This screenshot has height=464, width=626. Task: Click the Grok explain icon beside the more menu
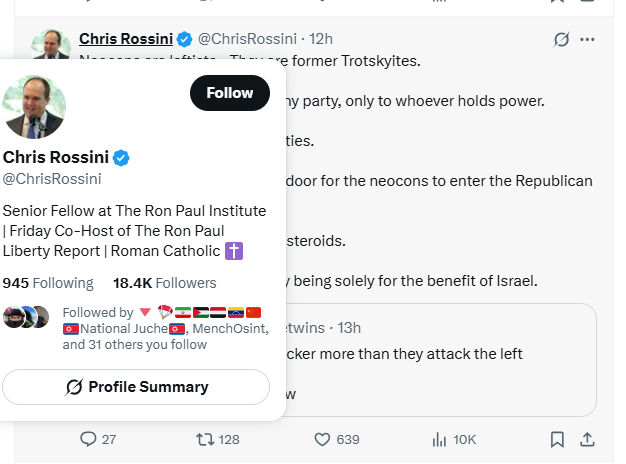pos(562,40)
